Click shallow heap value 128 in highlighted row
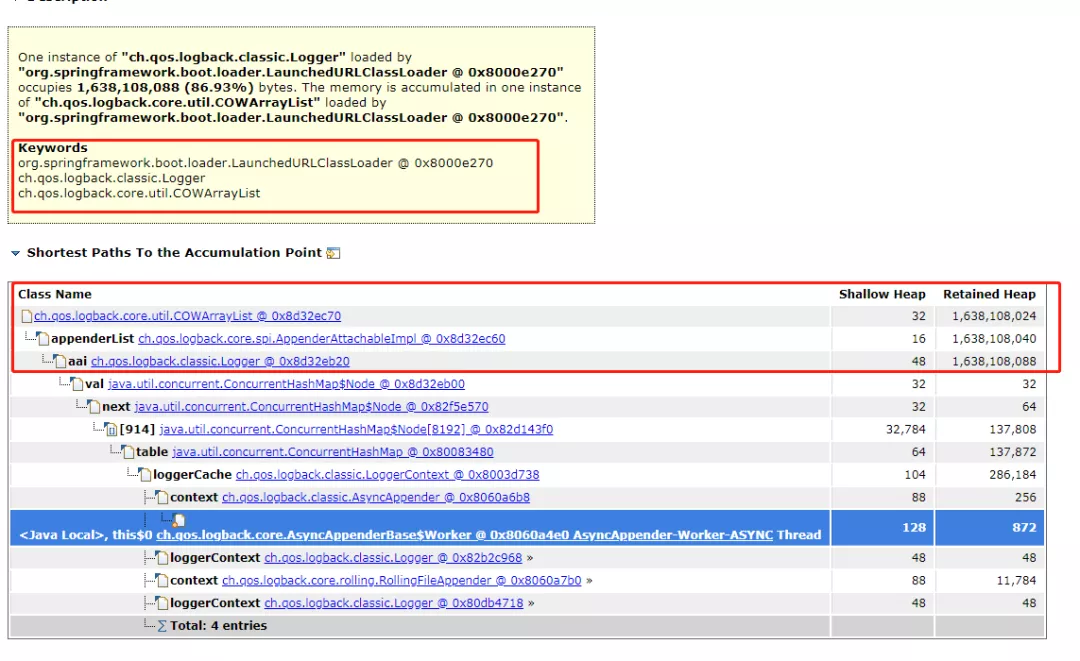 point(914,527)
